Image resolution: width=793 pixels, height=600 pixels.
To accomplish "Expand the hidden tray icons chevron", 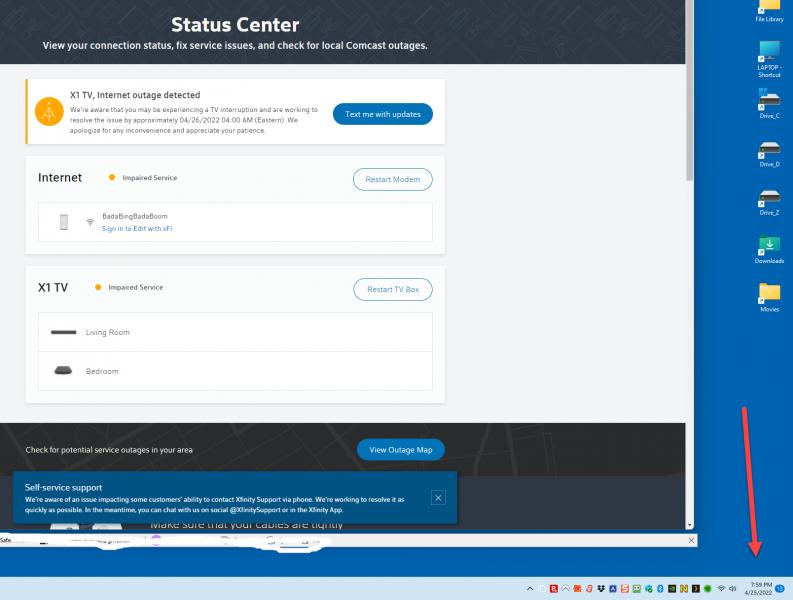I will 530,589.
